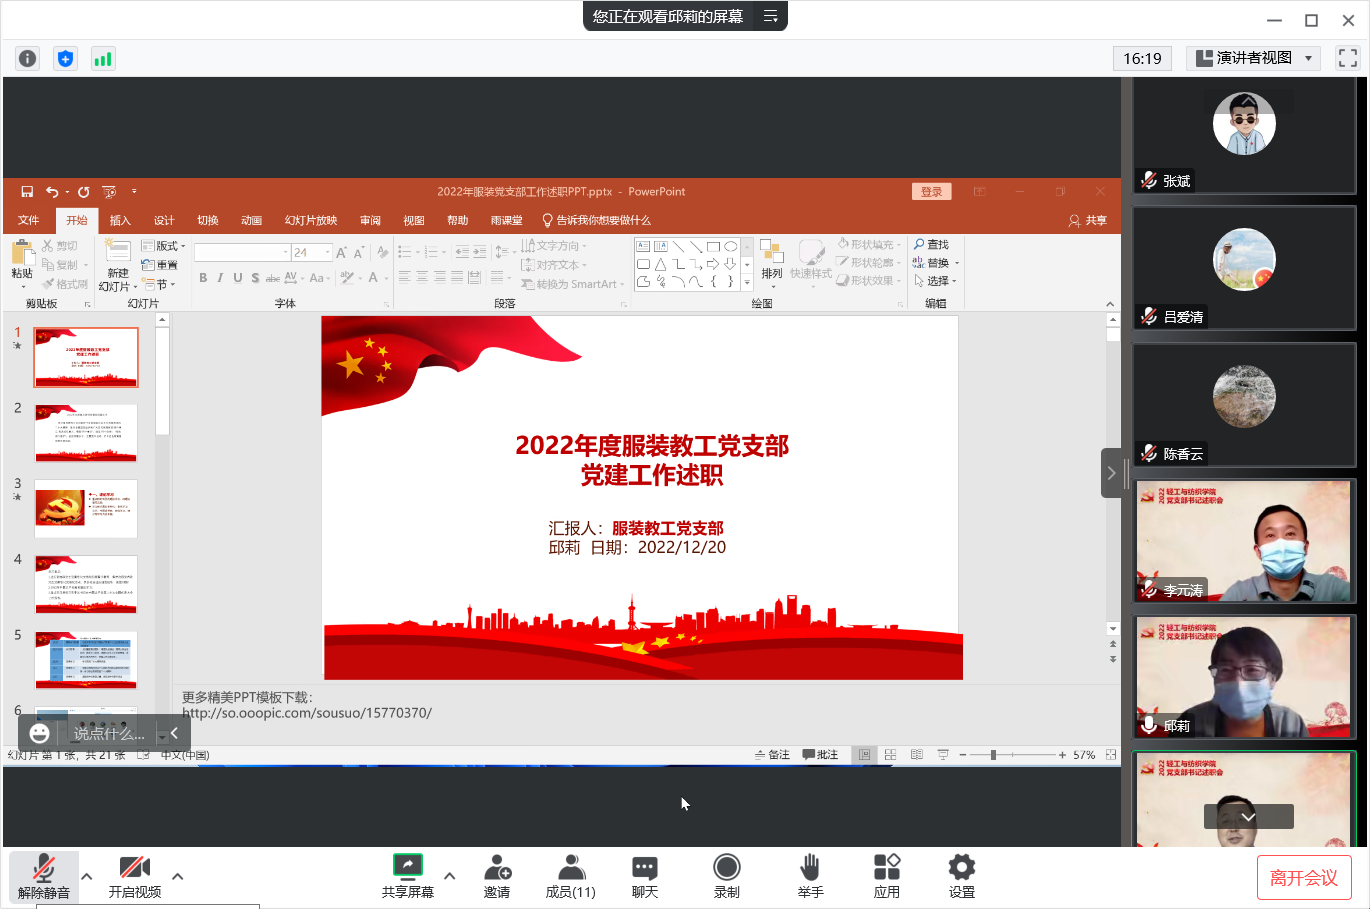Screen dimensions: 1370x909
Task: Toggle fullscreen mode for the meeting
Action: point(1348,58)
